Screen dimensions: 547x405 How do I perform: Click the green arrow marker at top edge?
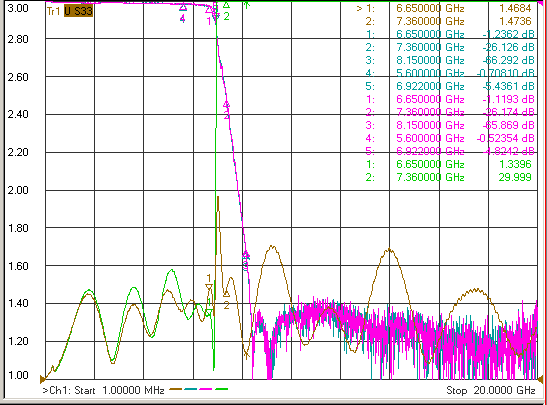pos(247,5)
